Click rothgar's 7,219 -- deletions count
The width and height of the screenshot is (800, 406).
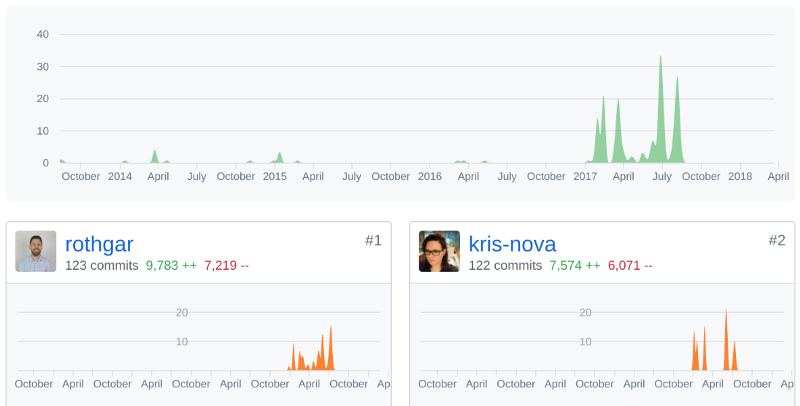(227, 266)
